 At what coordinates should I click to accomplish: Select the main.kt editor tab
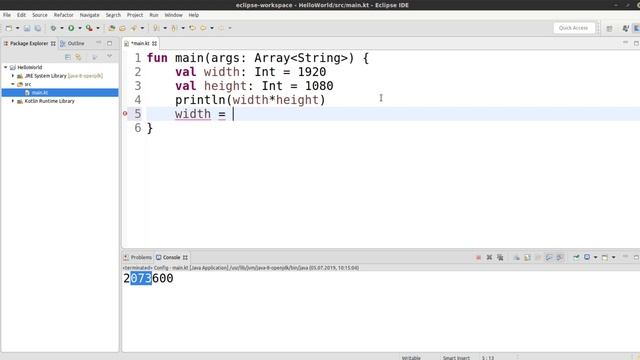[x=140, y=43]
